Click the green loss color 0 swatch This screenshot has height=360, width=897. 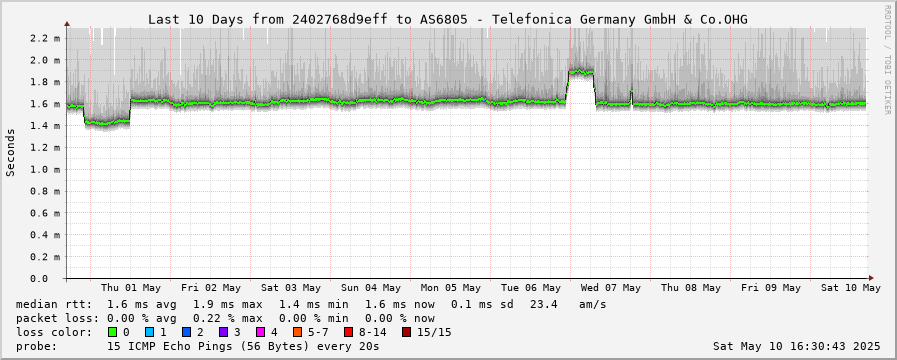tap(112, 332)
